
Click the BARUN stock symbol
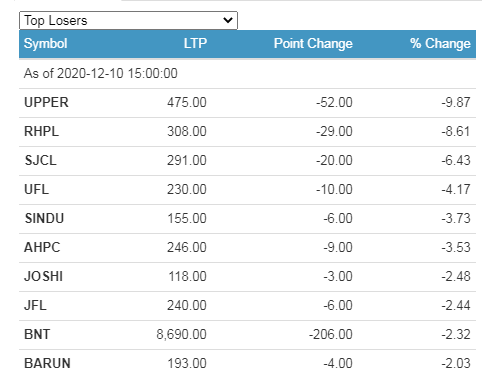47,363
